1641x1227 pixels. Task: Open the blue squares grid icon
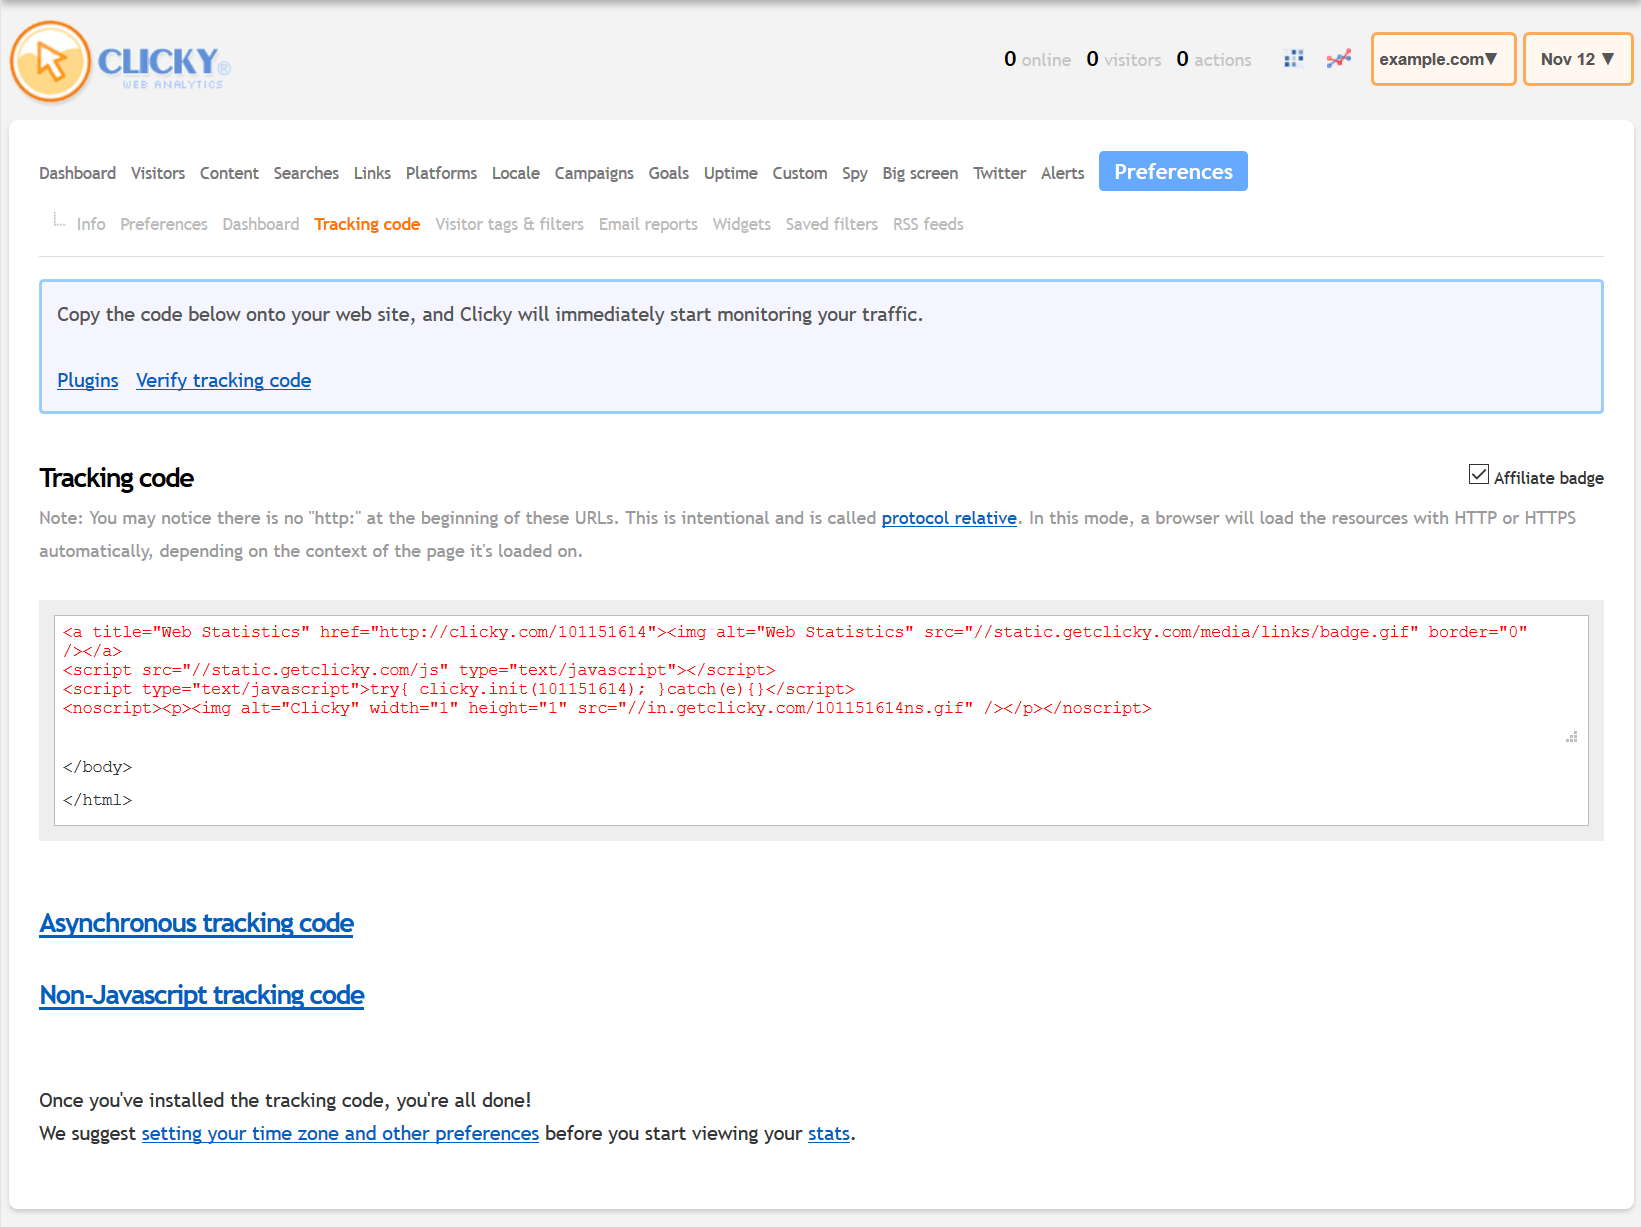pos(1293,59)
